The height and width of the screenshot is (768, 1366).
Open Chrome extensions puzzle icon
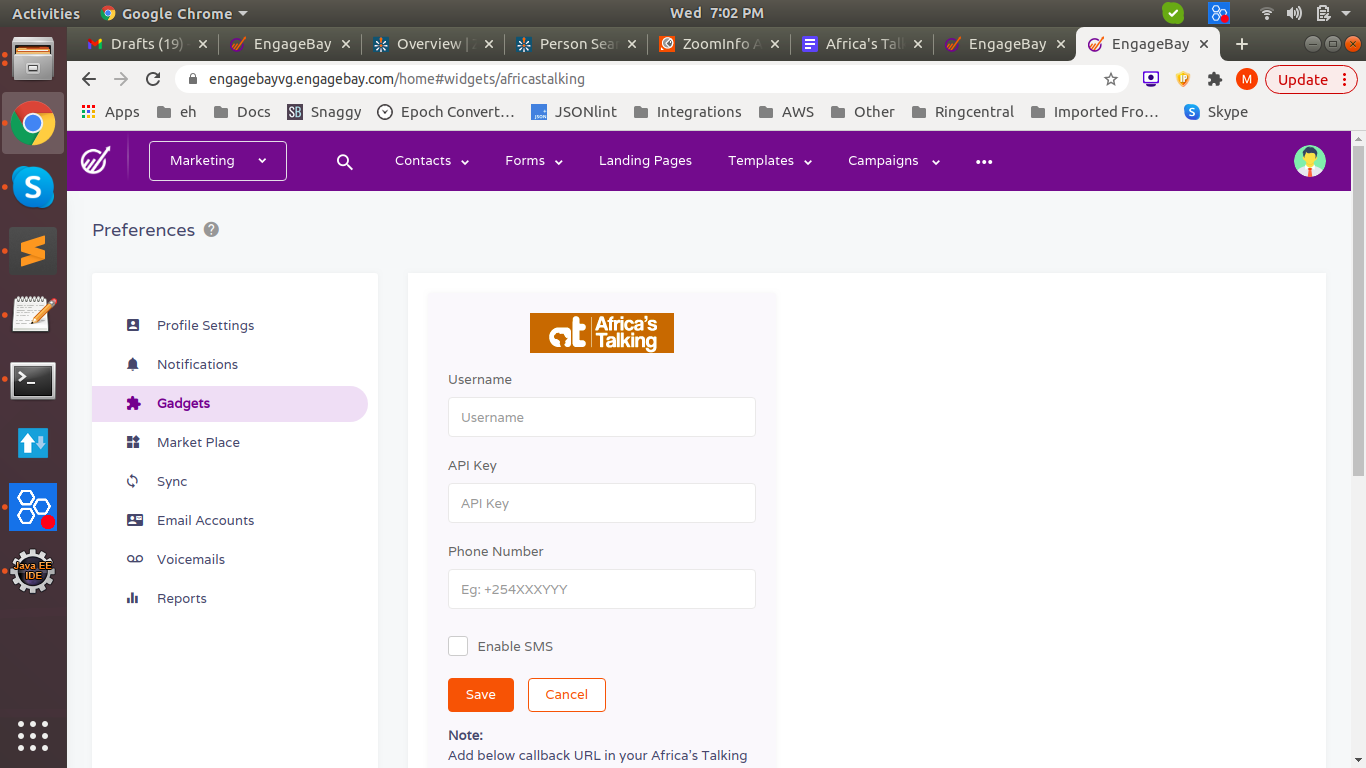[x=1215, y=79]
